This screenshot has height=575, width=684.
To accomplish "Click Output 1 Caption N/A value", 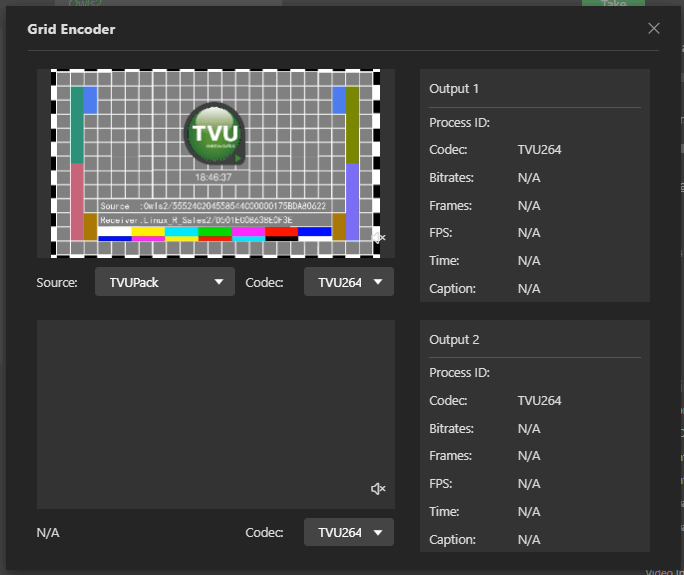I will coord(529,288).
